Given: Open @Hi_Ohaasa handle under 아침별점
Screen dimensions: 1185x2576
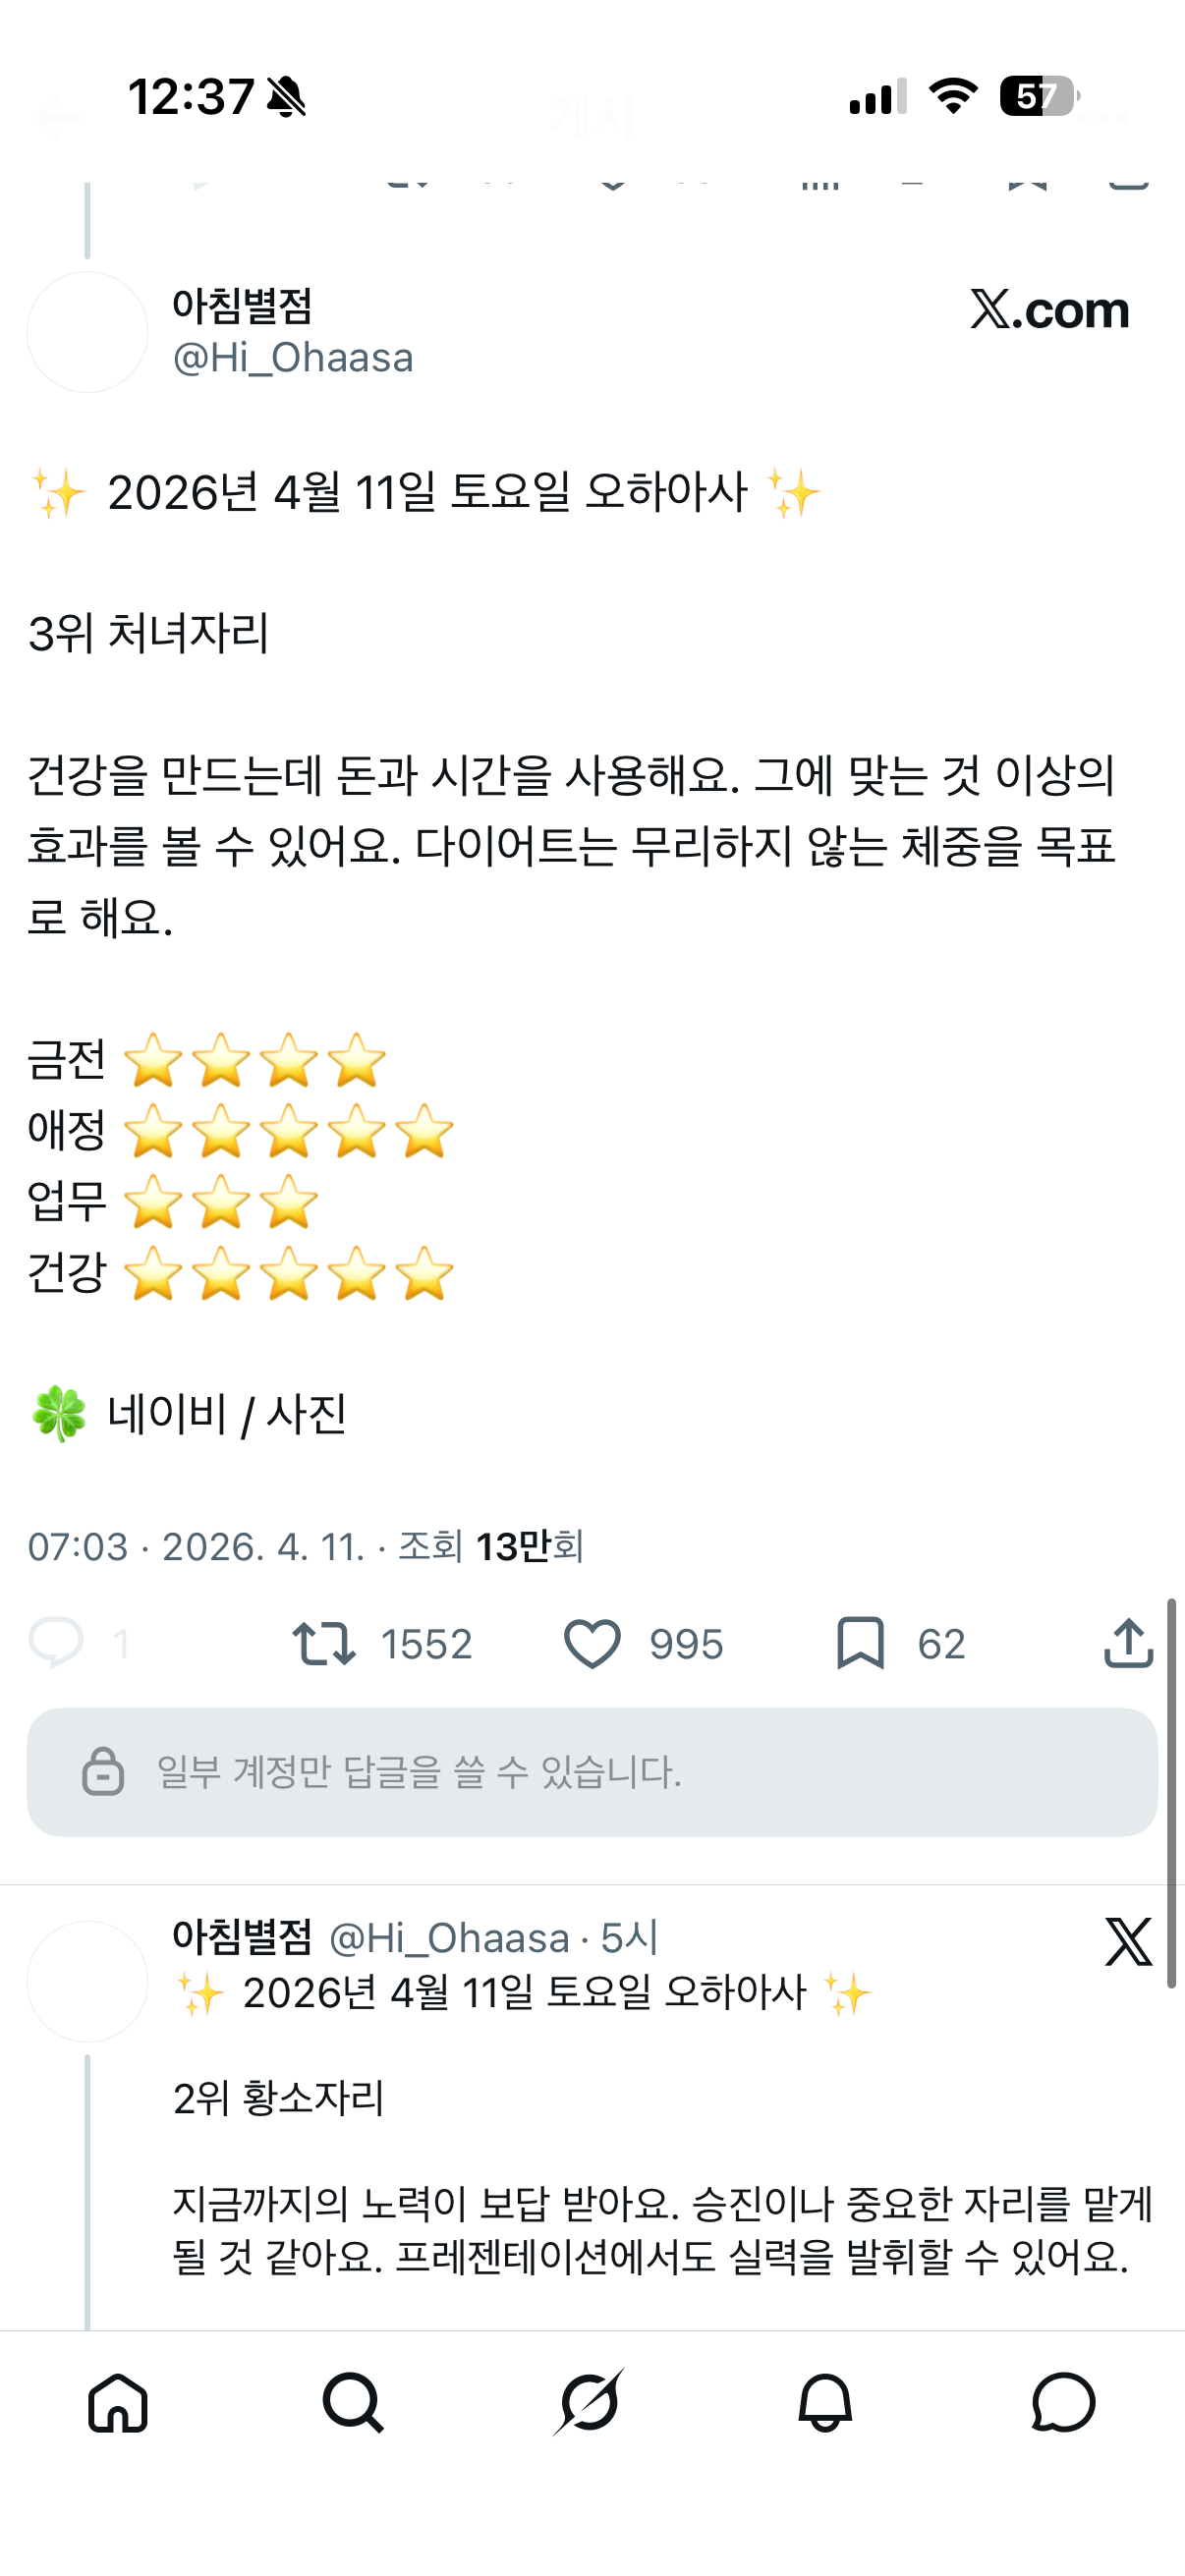Looking at the screenshot, I should coord(293,358).
